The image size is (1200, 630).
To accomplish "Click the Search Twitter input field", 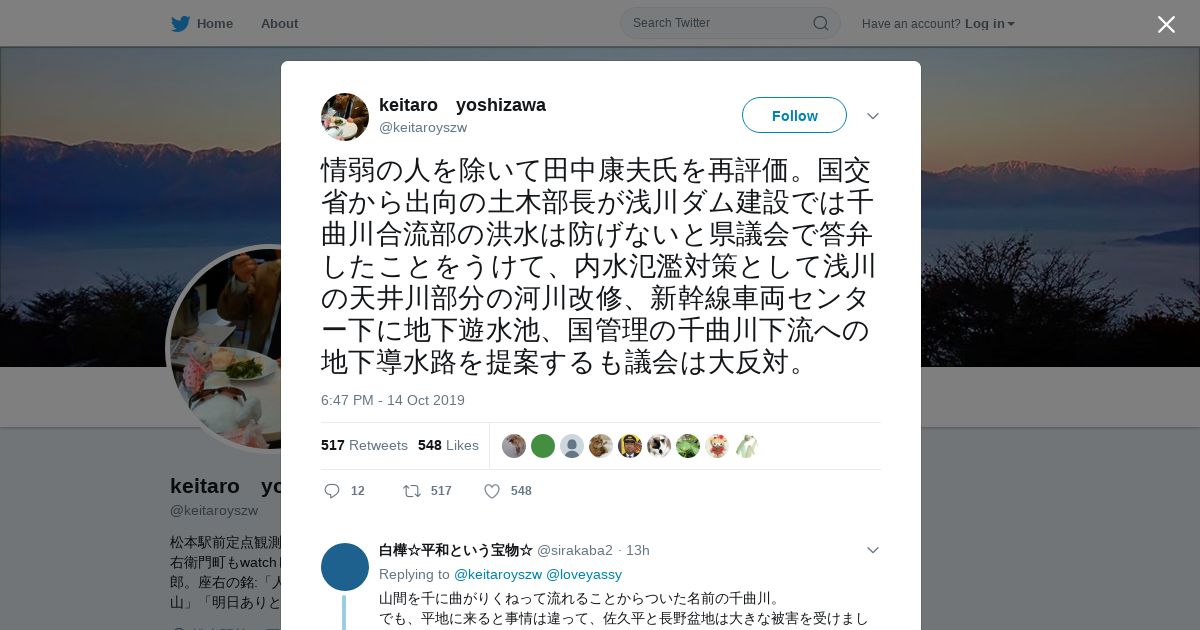I will pos(720,23).
